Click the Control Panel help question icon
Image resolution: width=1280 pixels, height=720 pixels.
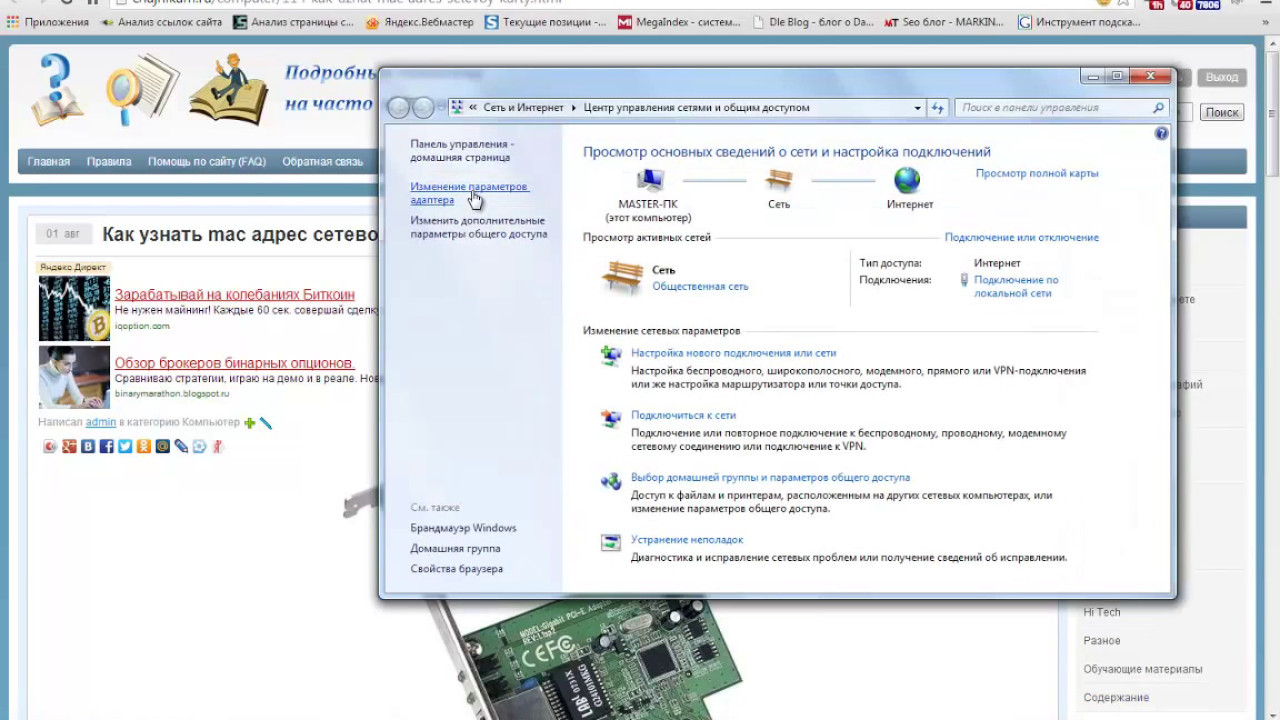(1161, 133)
